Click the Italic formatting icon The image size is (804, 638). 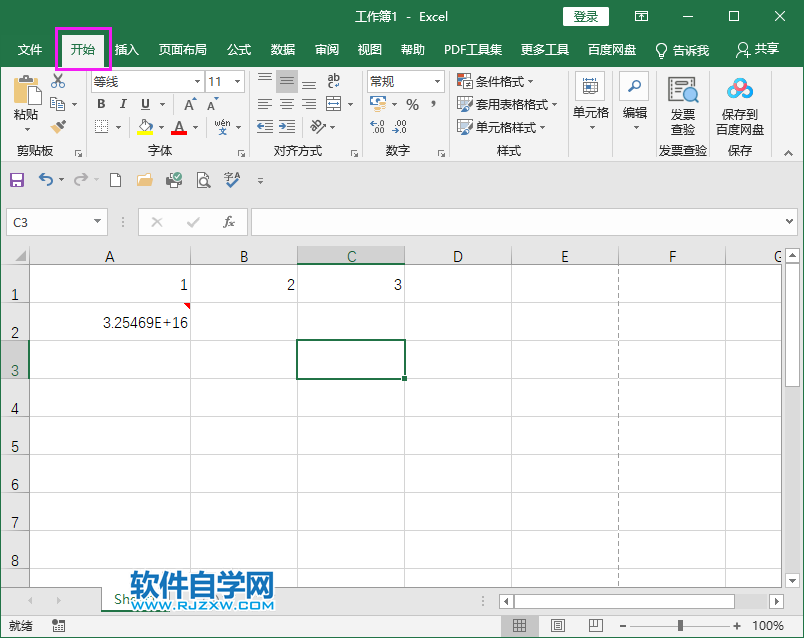click(x=122, y=103)
